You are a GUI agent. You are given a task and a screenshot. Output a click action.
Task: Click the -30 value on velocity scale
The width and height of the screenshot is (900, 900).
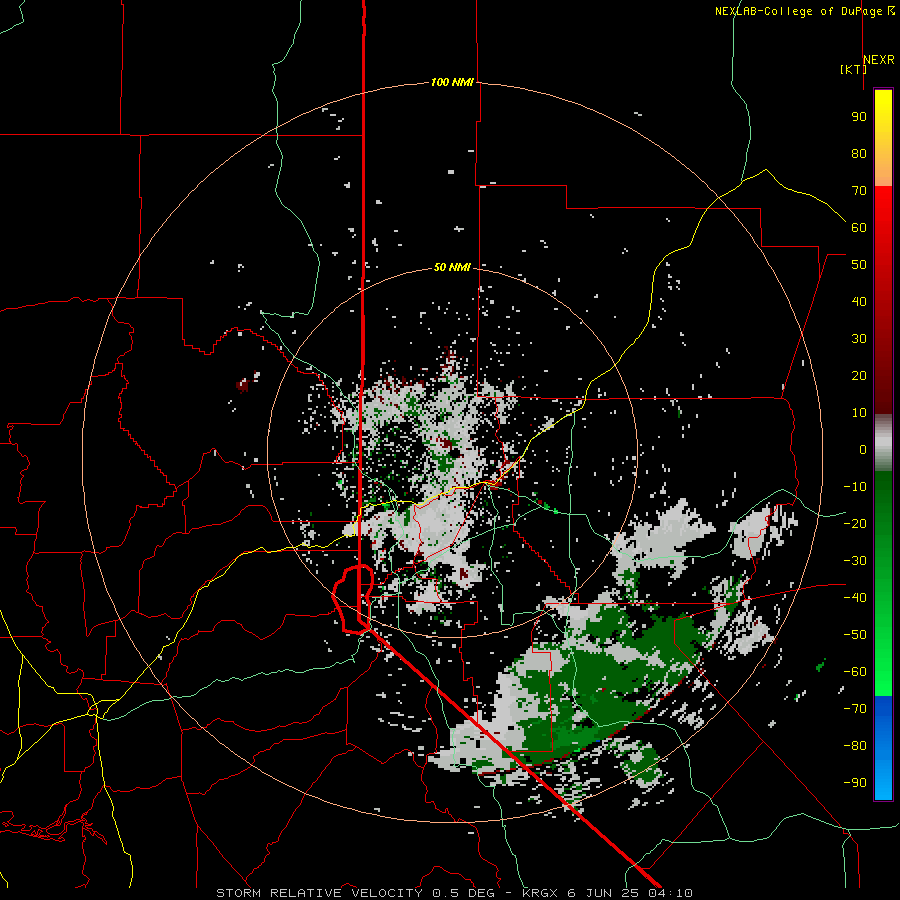point(855,561)
